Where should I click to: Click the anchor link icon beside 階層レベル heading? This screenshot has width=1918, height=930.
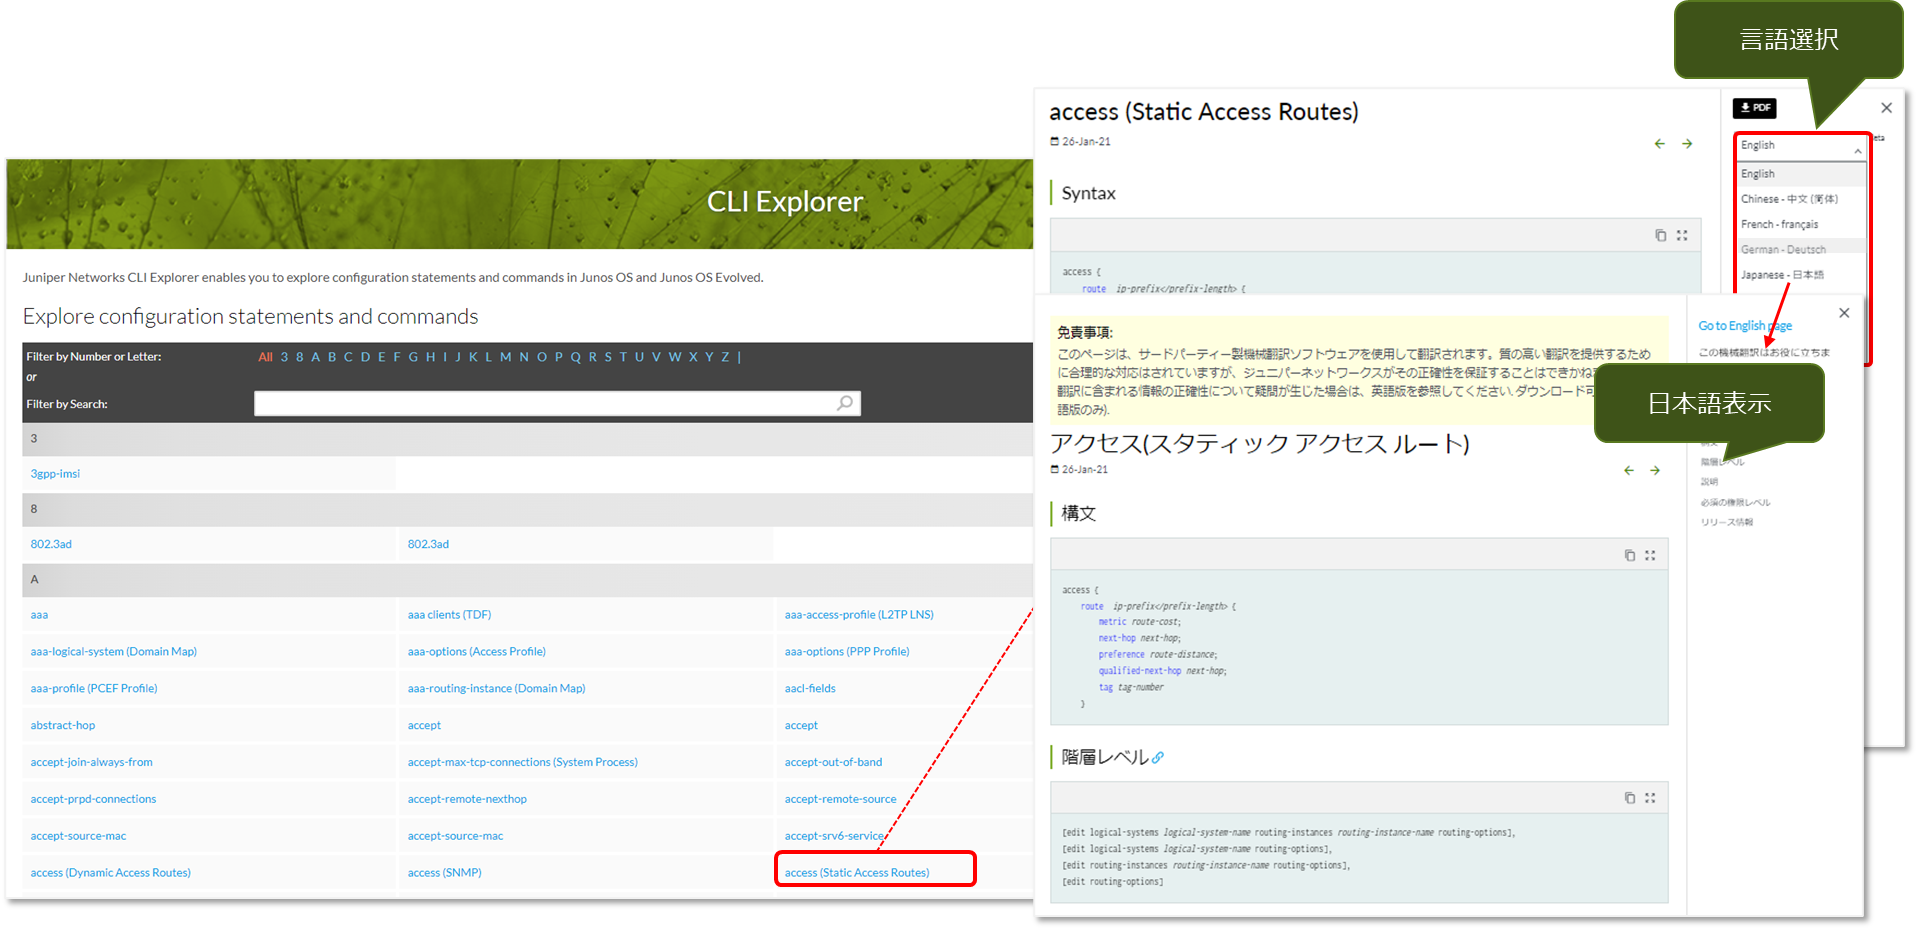(1158, 757)
